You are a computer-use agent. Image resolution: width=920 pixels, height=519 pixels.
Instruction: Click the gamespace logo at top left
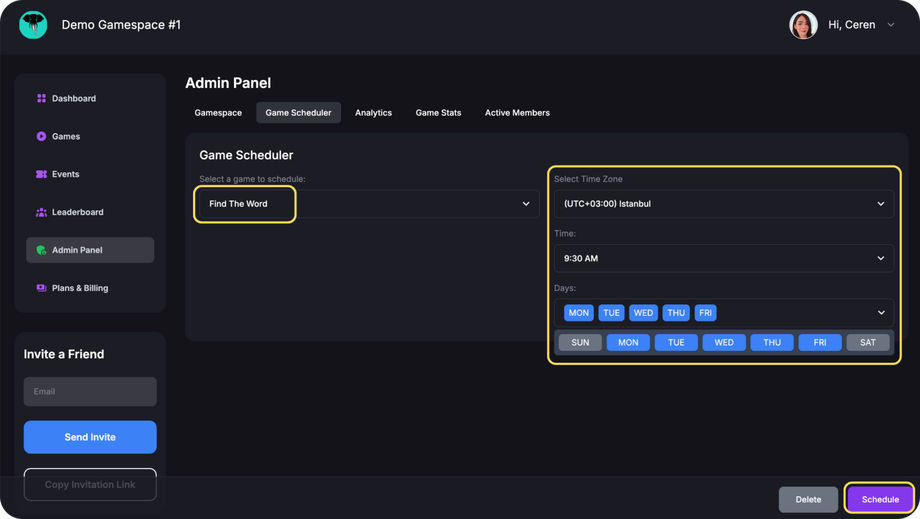coord(33,25)
